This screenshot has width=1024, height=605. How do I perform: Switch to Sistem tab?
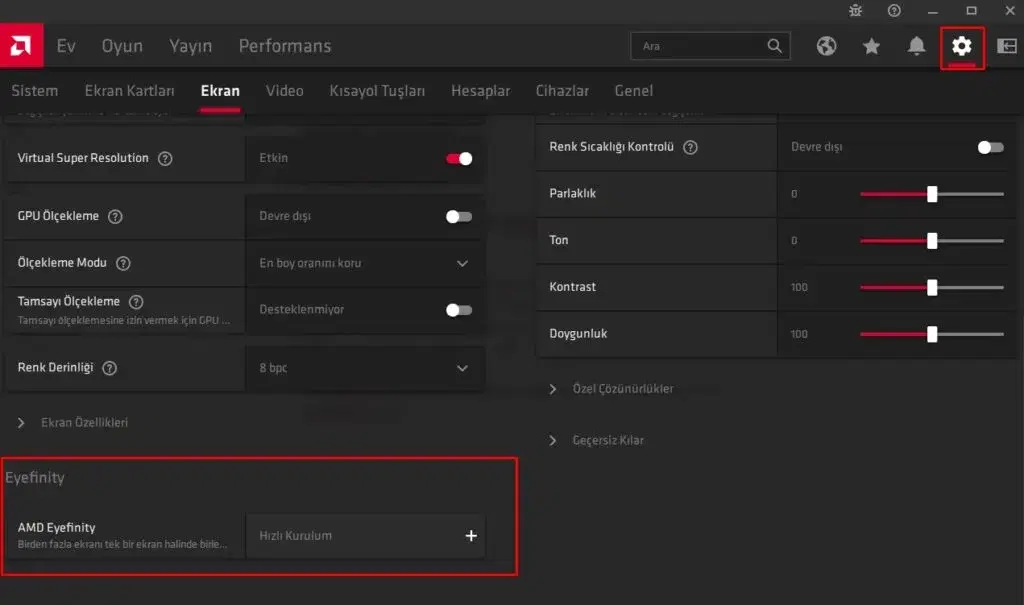[x=35, y=91]
